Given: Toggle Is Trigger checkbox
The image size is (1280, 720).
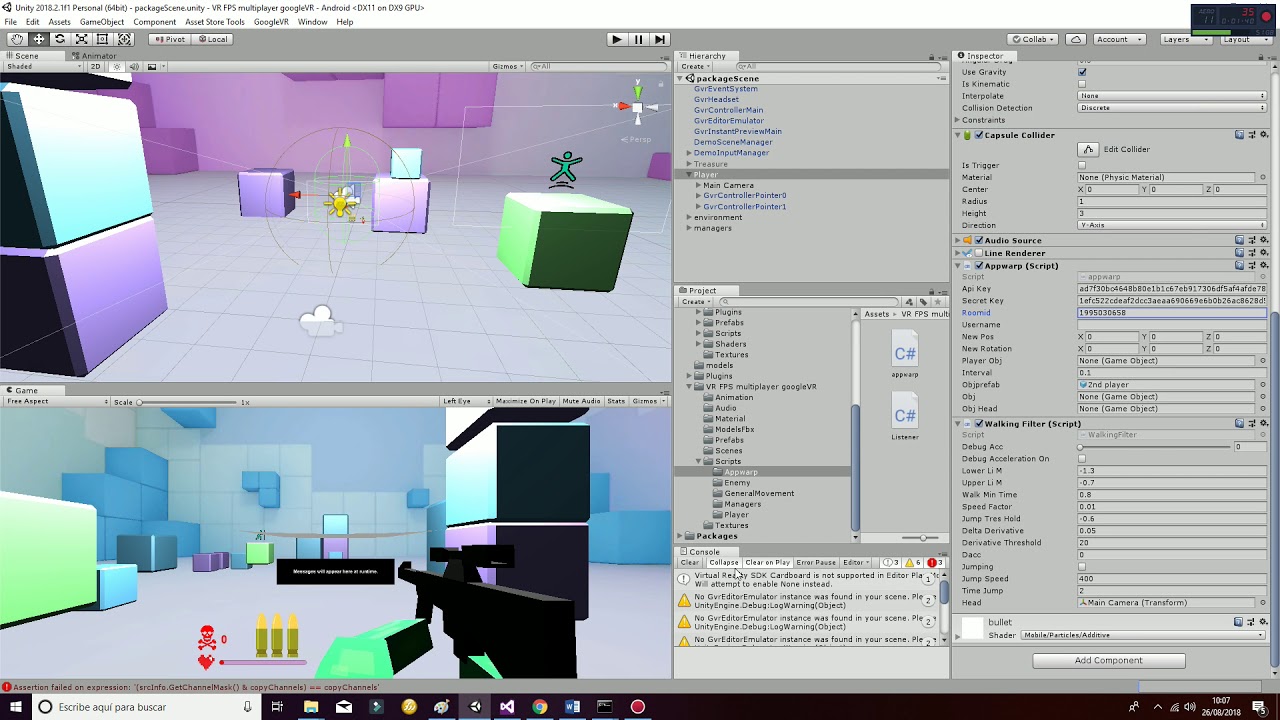Looking at the screenshot, I should click(1082, 166).
